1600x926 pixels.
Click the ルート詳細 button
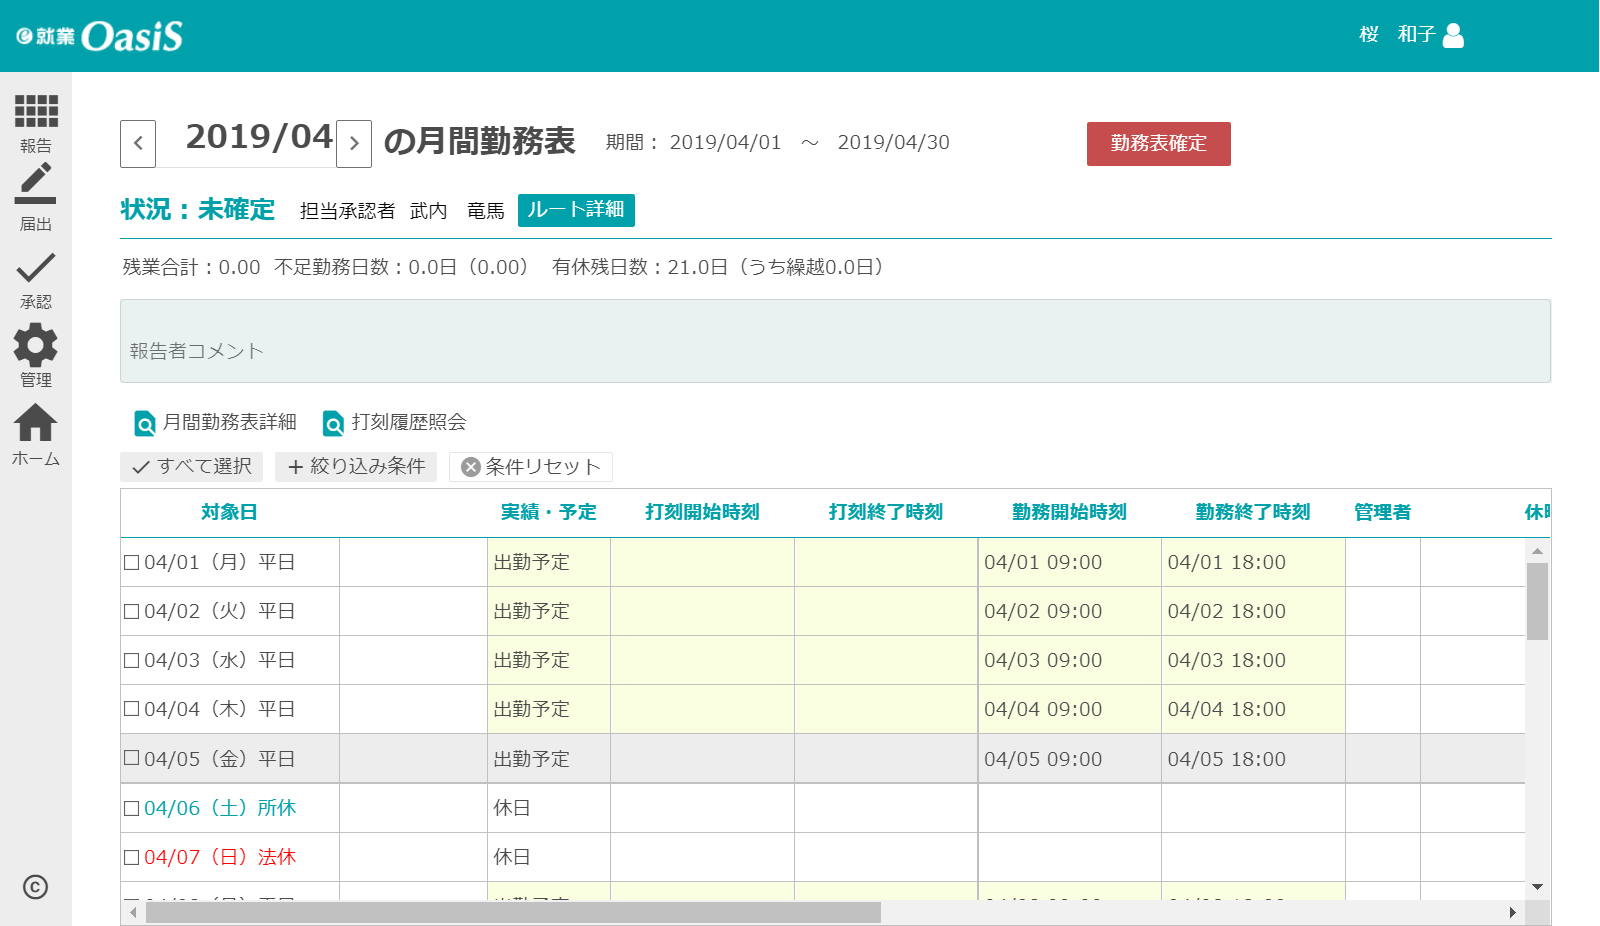tap(576, 210)
